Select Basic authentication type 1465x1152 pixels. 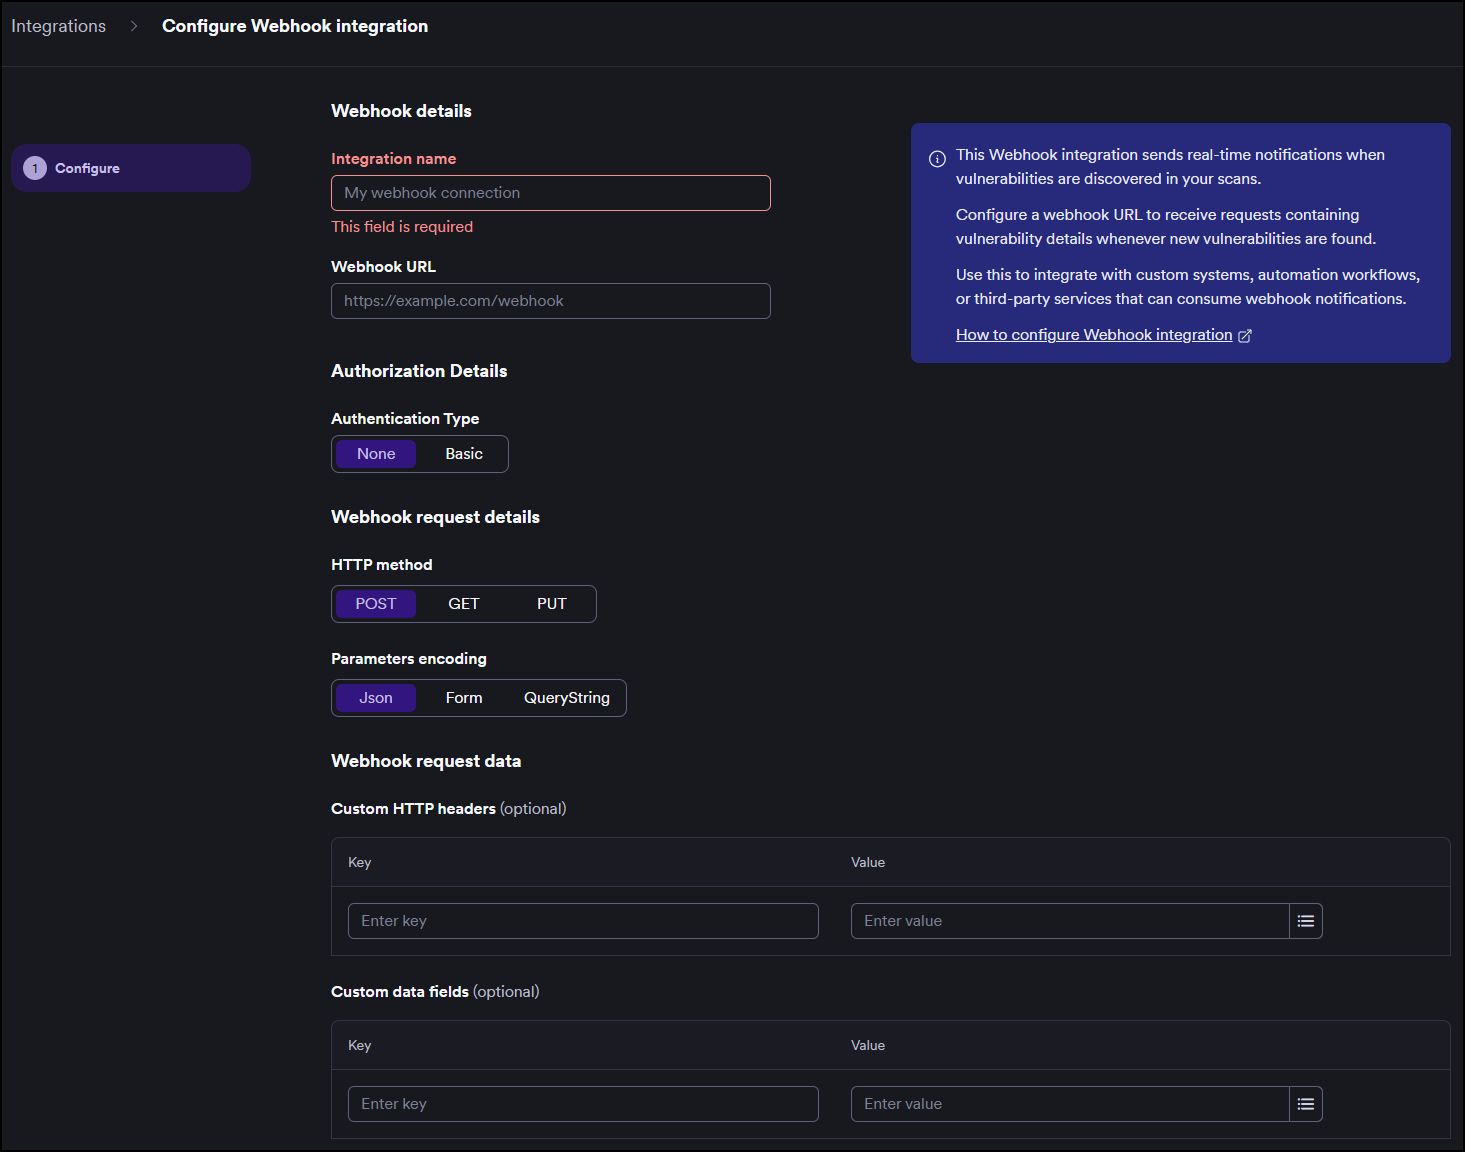pyautogui.click(x=463, y=453)
